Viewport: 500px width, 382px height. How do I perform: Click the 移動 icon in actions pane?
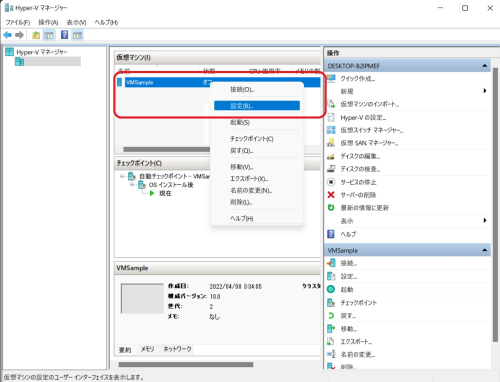pyautogui.click(x=331, y=329)
